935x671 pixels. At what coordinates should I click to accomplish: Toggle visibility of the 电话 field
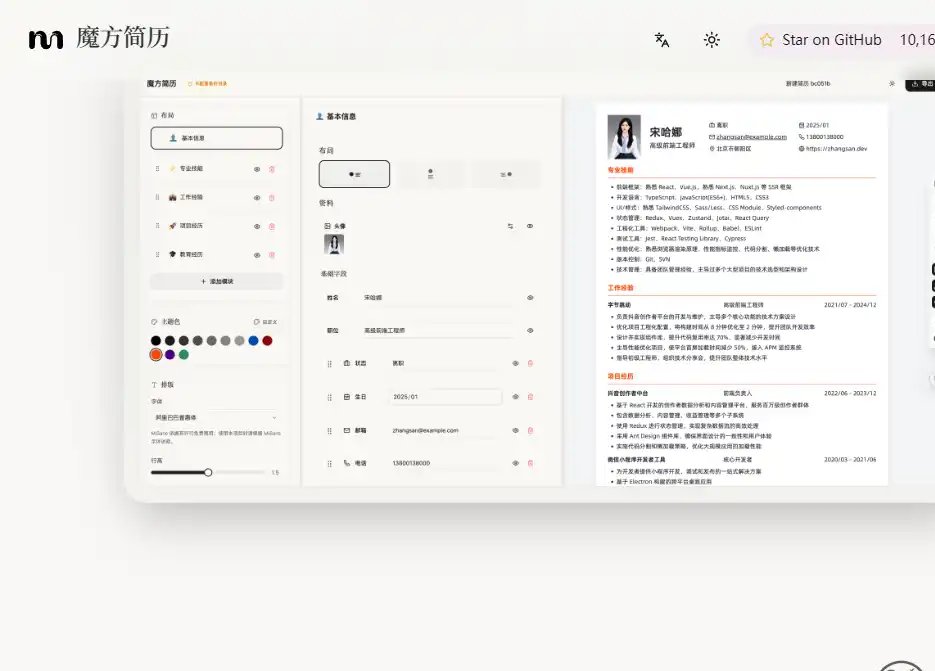[x=515, y=463]
